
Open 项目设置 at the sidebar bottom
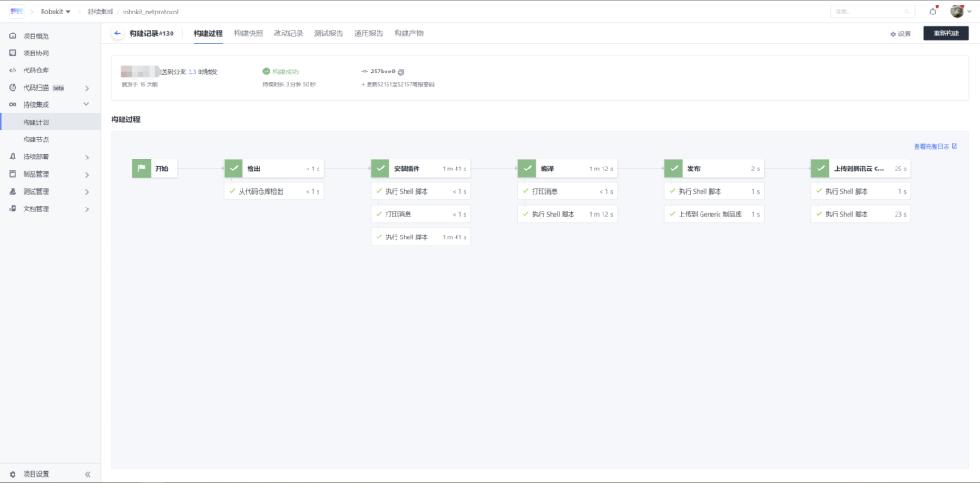click(x=36, y=474)
